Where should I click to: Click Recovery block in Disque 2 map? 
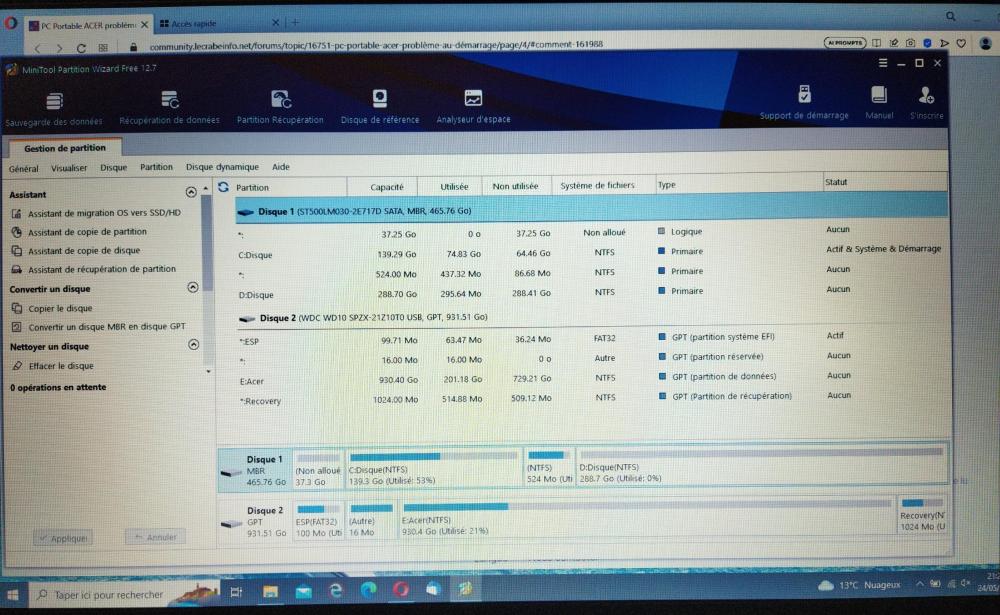[x=922, y=515]
